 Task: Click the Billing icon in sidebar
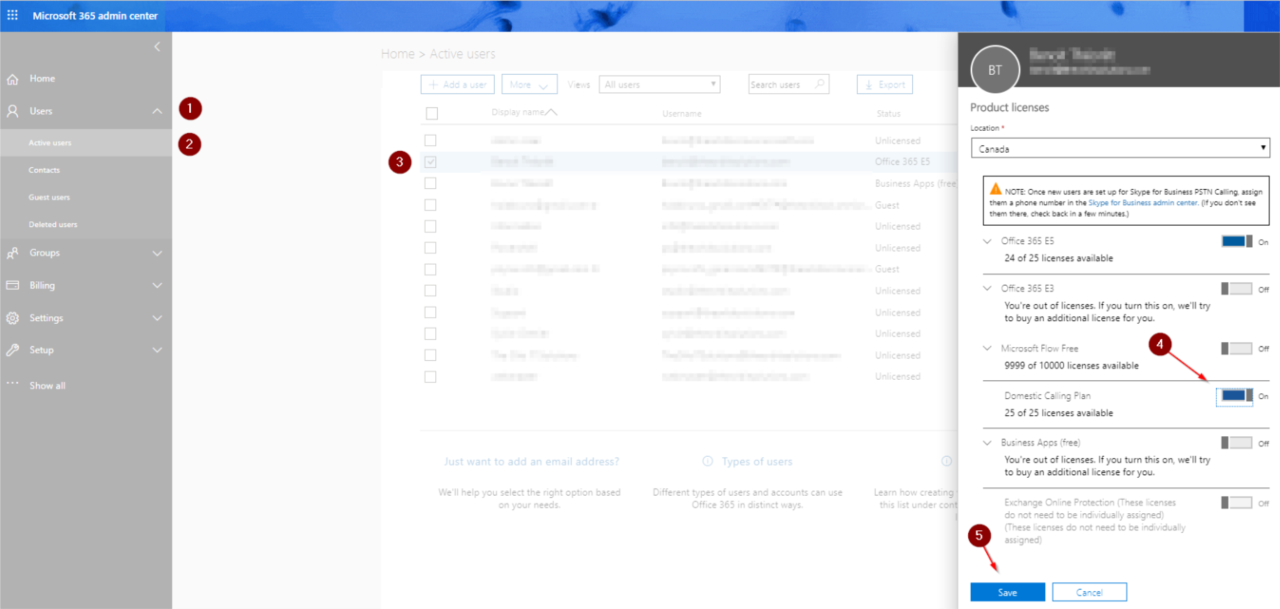pos(12,285)
